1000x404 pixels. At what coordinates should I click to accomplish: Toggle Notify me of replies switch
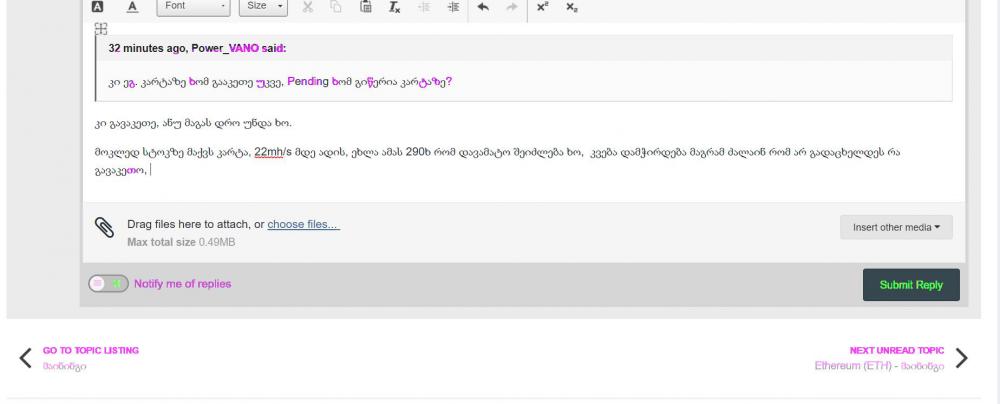[108, 284]
